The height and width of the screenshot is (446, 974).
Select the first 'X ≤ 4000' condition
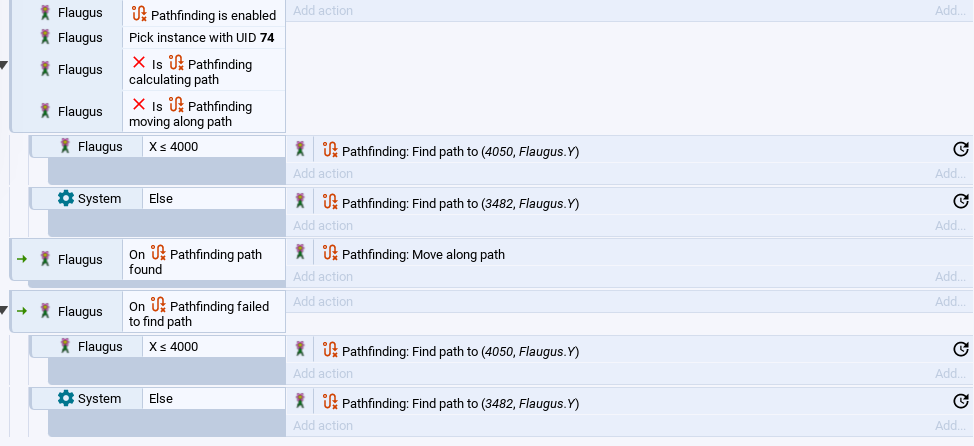[x=173, y=146]
